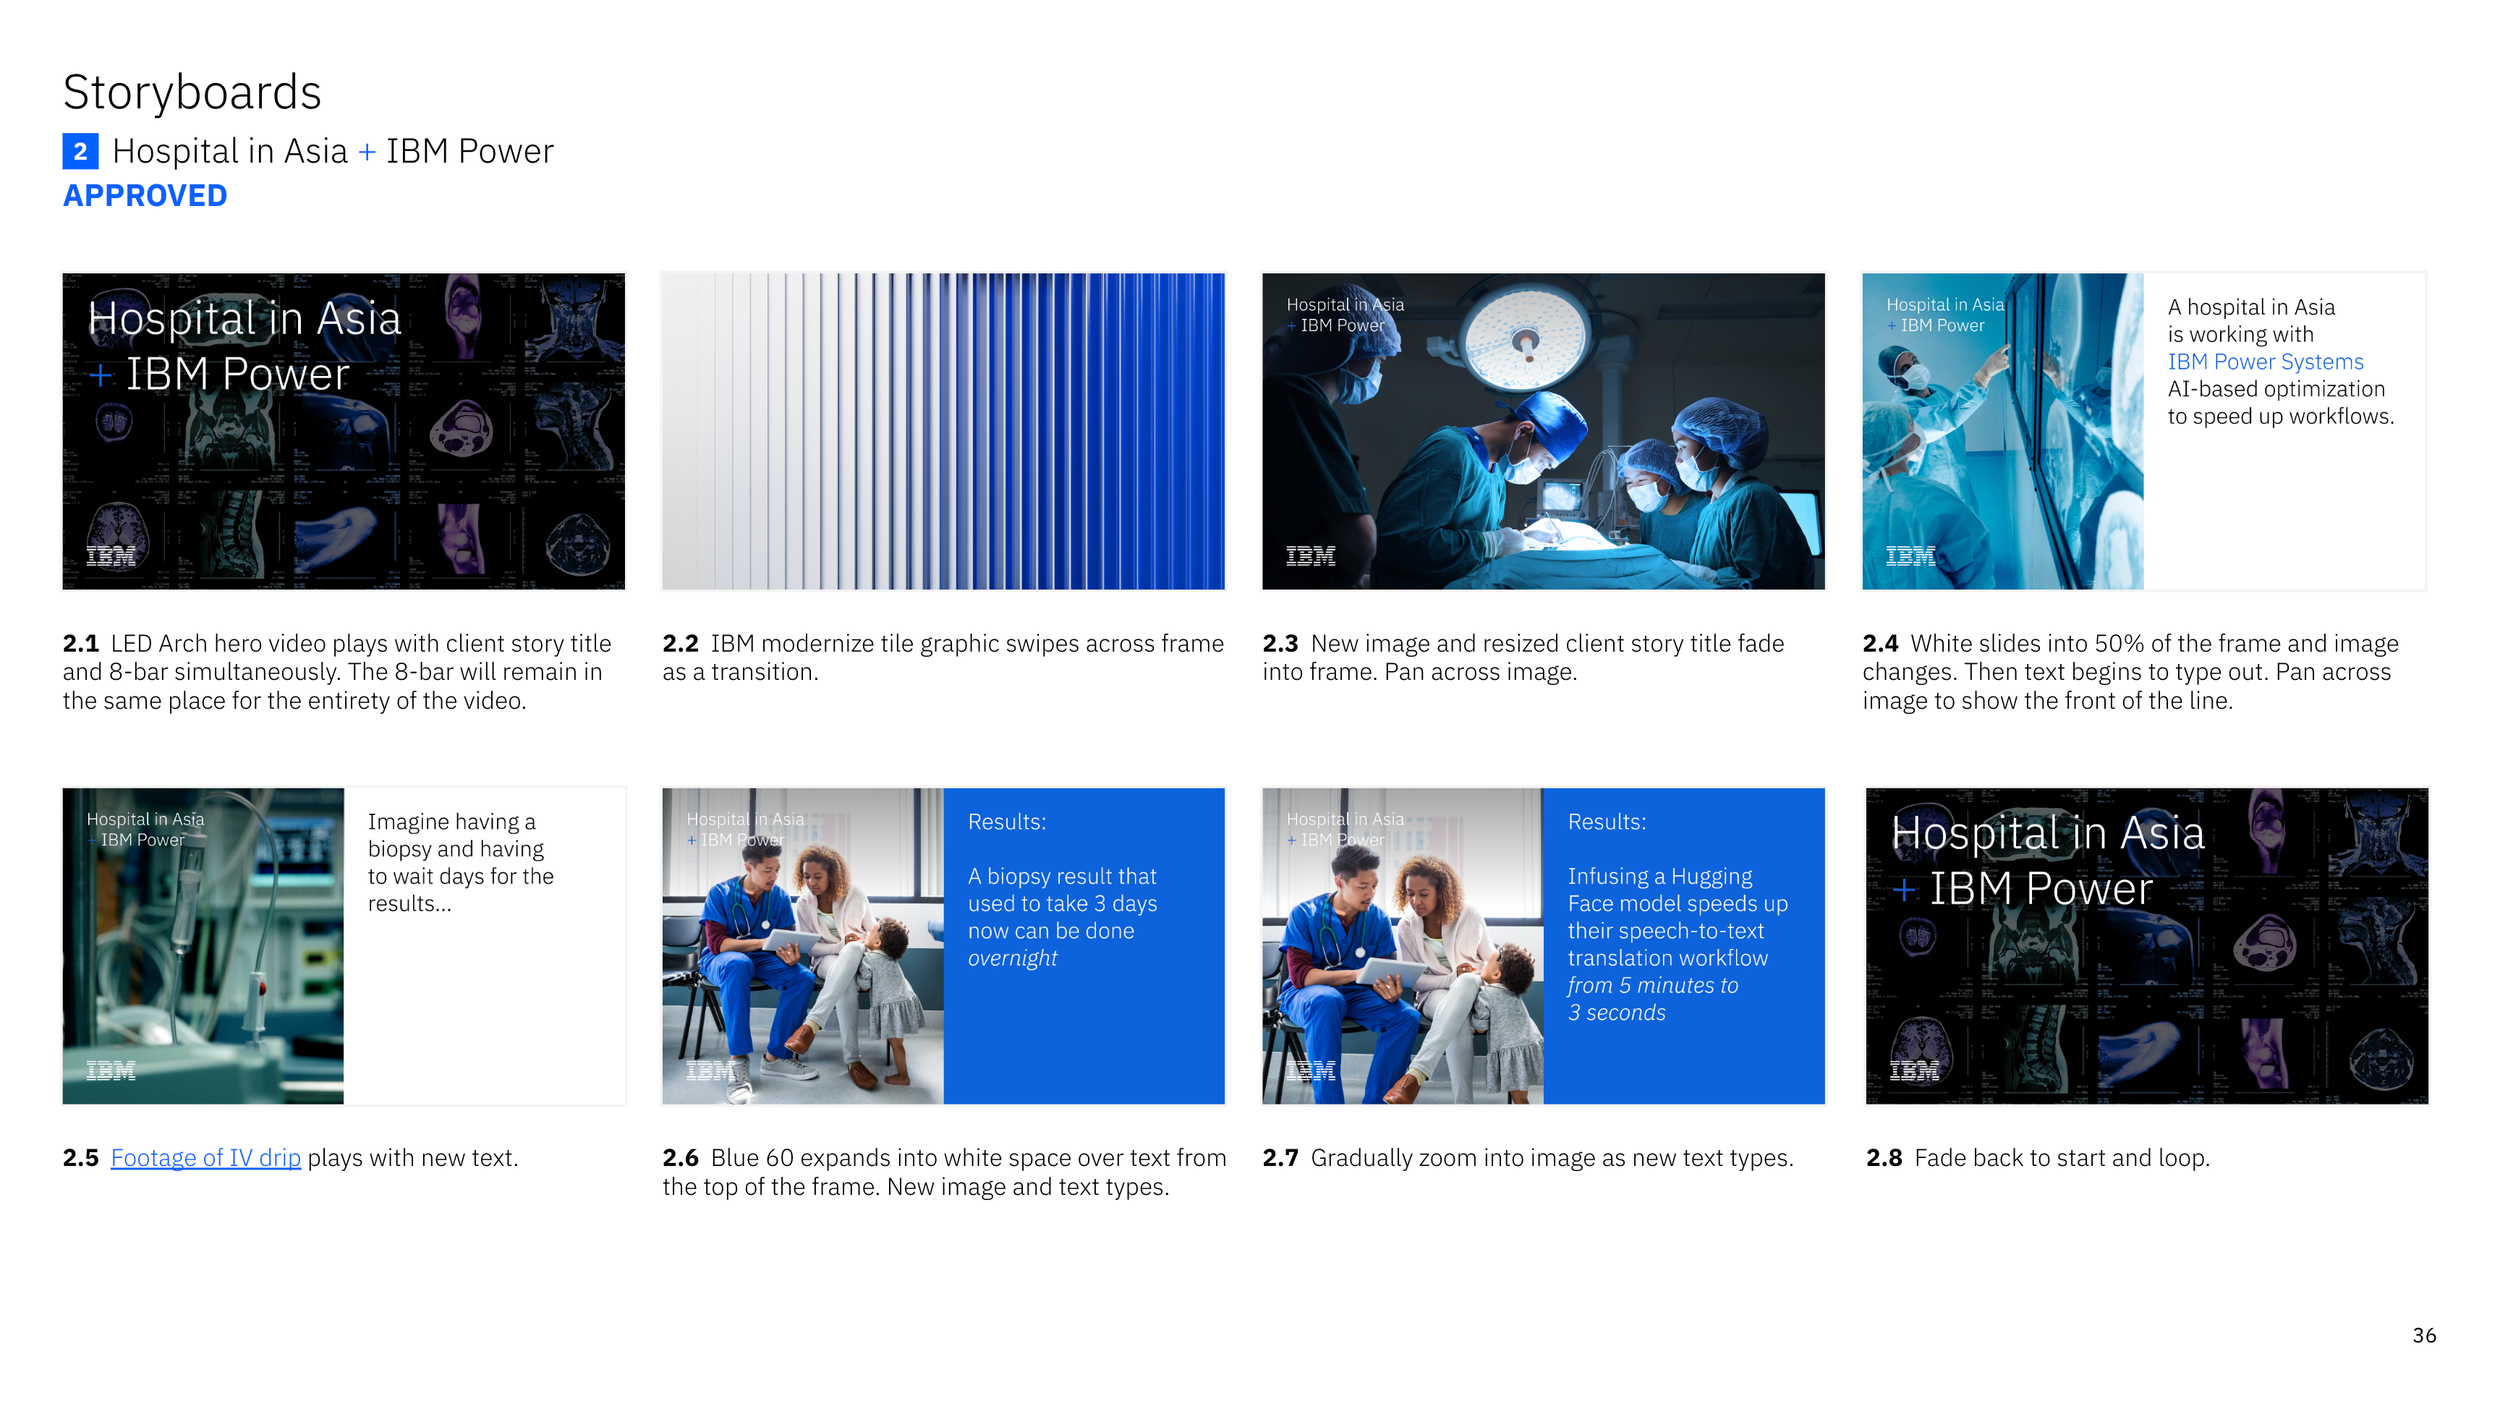Click the IBM logo in frame 2.7
The width and height of the screenshot is (2500, 1406).
click(x=1310, y=1071)
